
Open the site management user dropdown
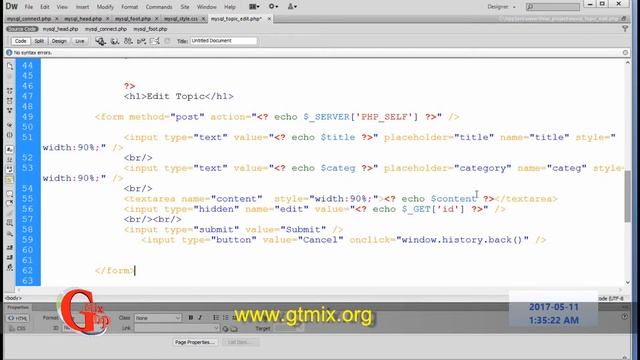click(x=292, y=7)
